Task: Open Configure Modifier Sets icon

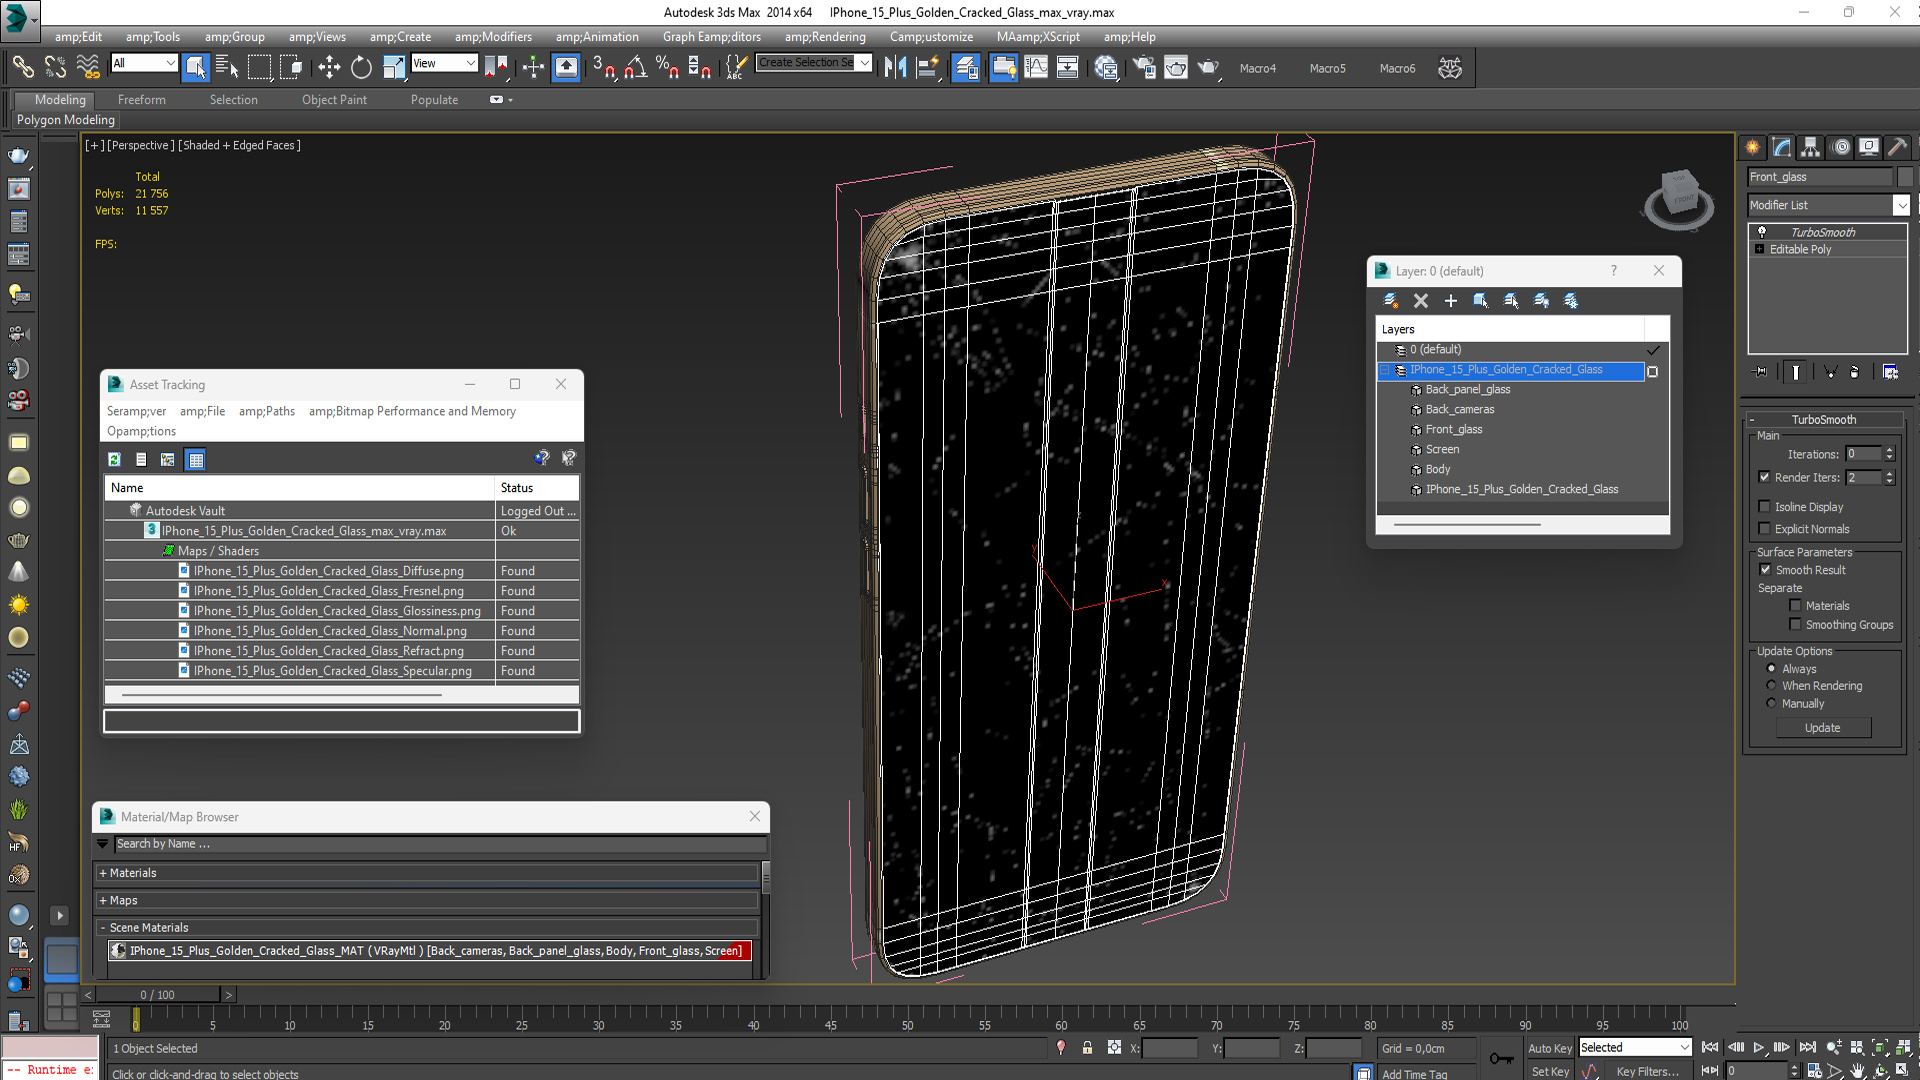Action: (1890, 372)
